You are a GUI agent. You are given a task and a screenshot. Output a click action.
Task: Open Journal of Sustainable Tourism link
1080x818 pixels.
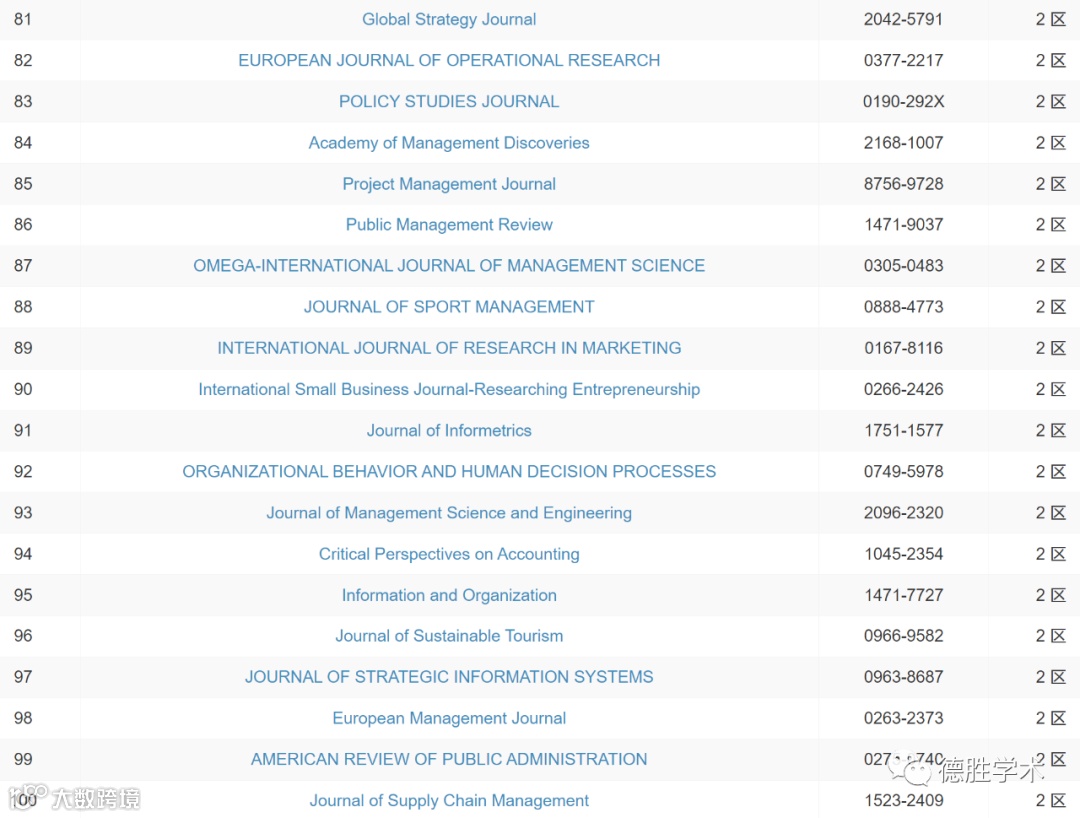(x=449, y=636)
